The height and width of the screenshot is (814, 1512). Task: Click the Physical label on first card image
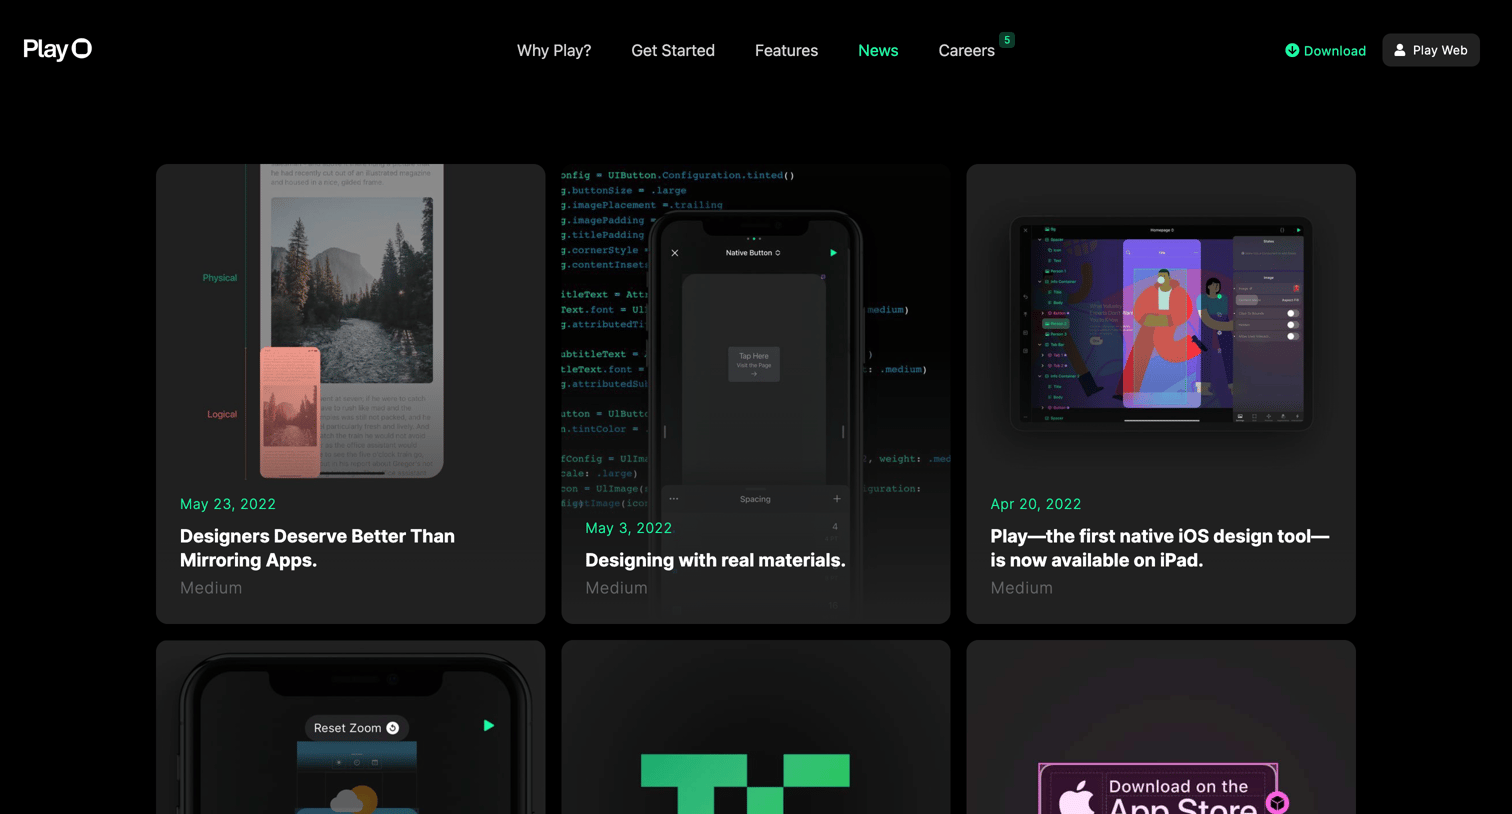[x=220, y=278]
